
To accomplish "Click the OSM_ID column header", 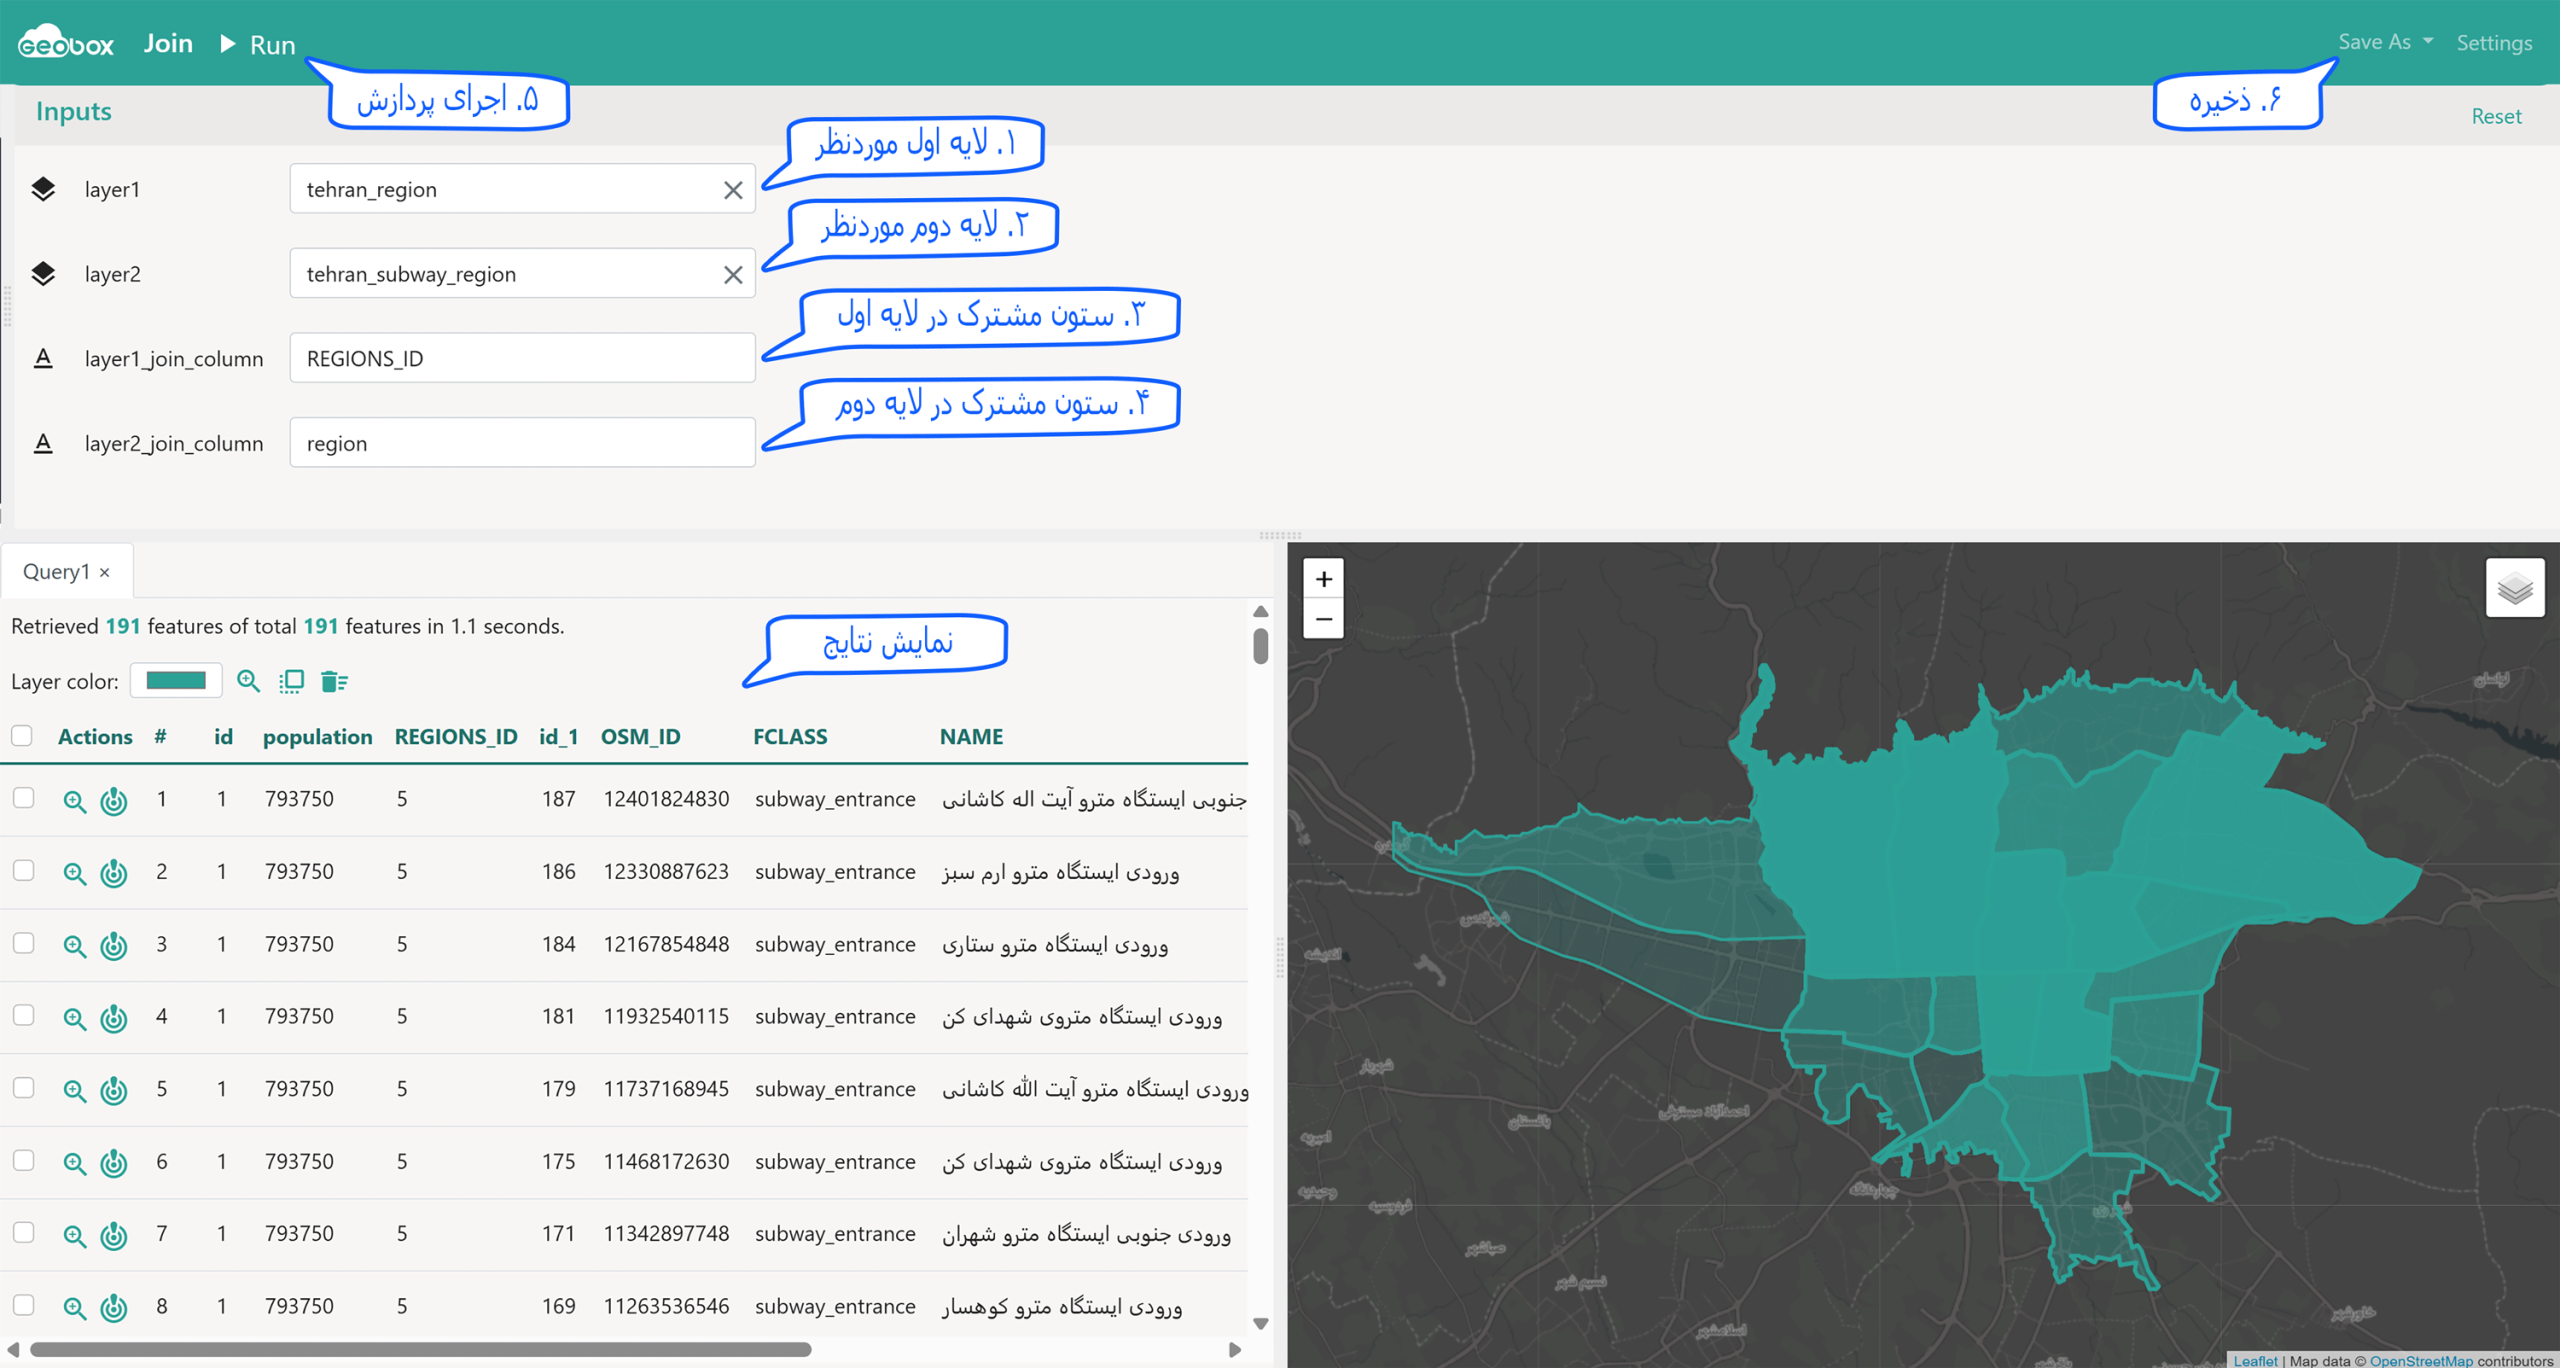I will click(640, 737).
